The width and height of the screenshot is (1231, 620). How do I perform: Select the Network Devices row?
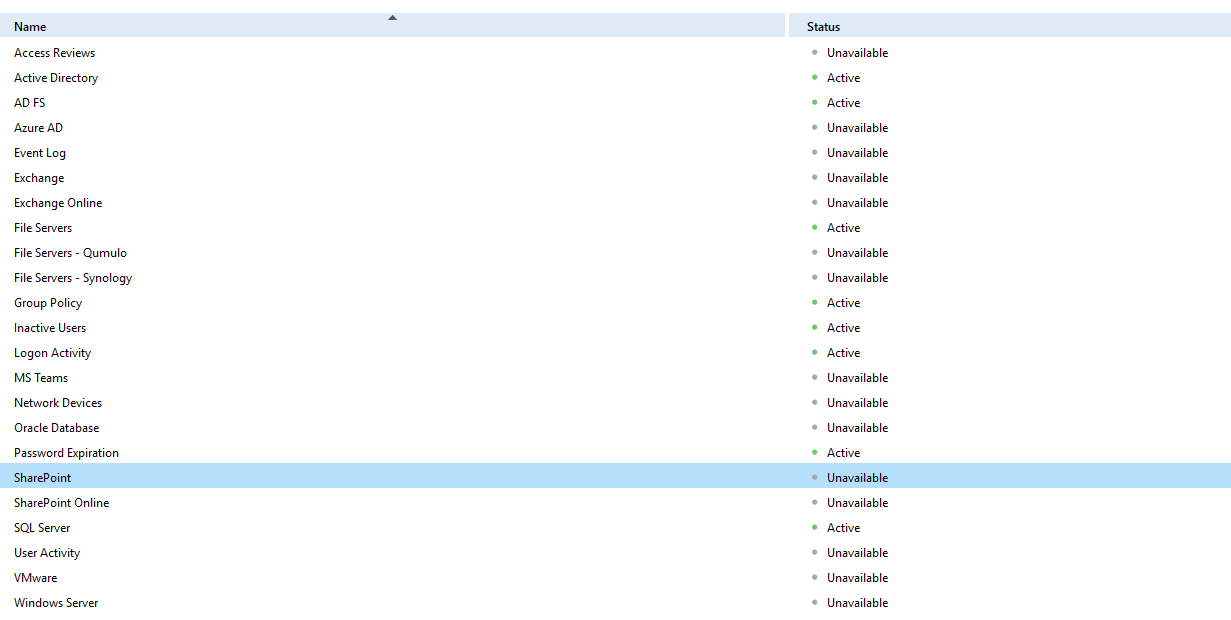tap(58, 403)
